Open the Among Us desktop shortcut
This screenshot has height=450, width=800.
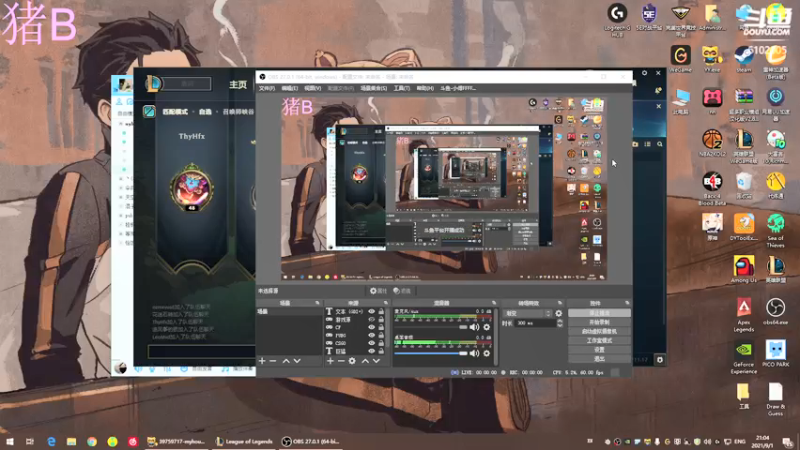tap(744, 269)
